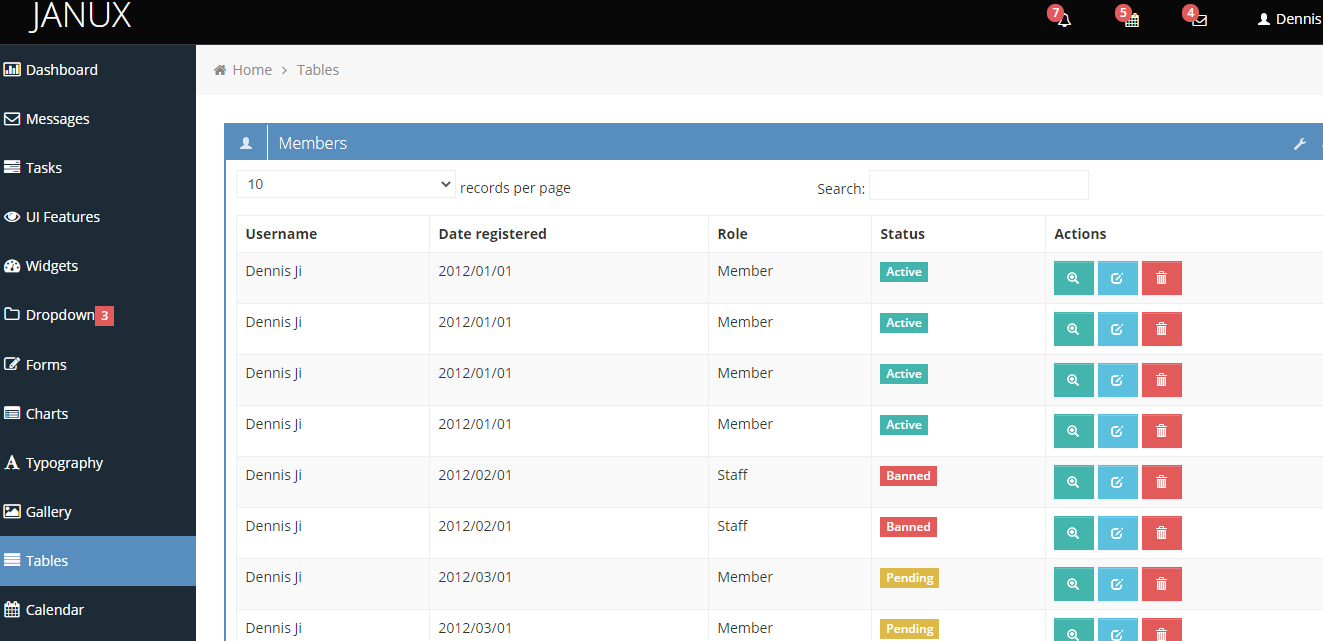The image size is (1323, 641).
Task: Click inside the Search input field
Action: tap(978, 185)
